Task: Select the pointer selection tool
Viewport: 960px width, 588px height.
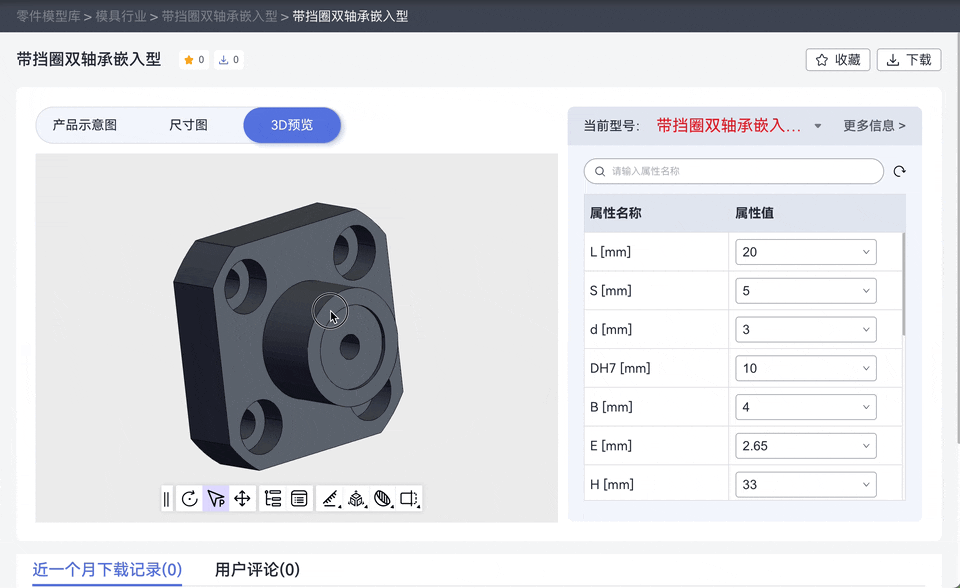Action: tap(215, 498)
